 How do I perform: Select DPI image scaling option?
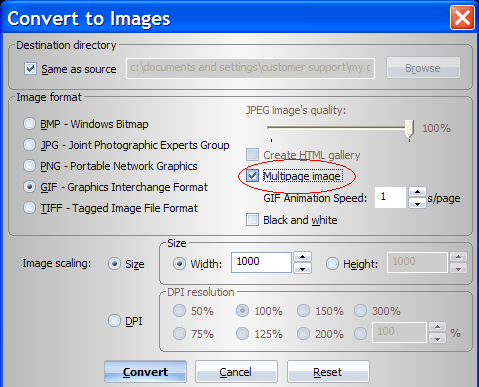(x=114, y=321)
